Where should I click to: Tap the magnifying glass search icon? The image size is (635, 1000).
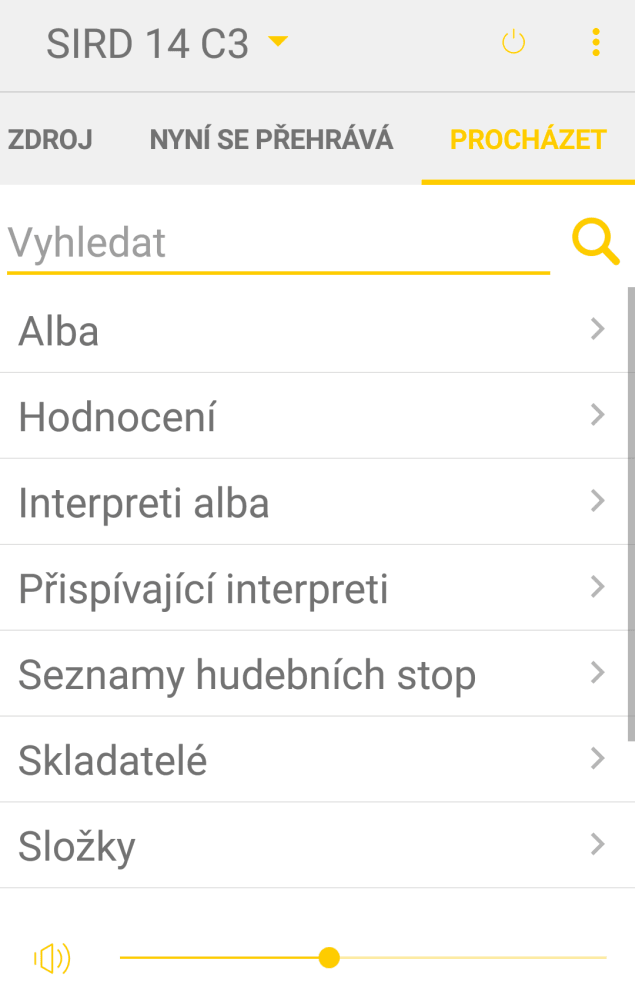pyautogui.click(x=595, y=243)
